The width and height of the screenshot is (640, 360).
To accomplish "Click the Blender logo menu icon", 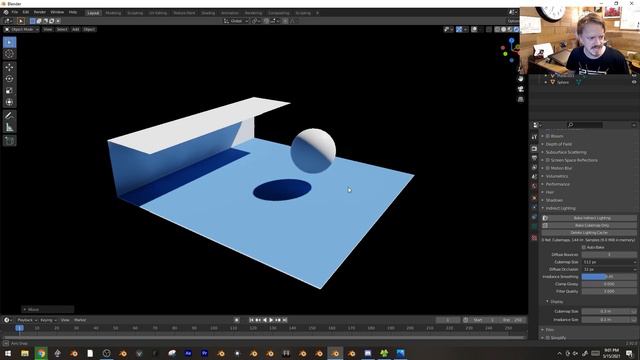I will (x=6, y=12).
